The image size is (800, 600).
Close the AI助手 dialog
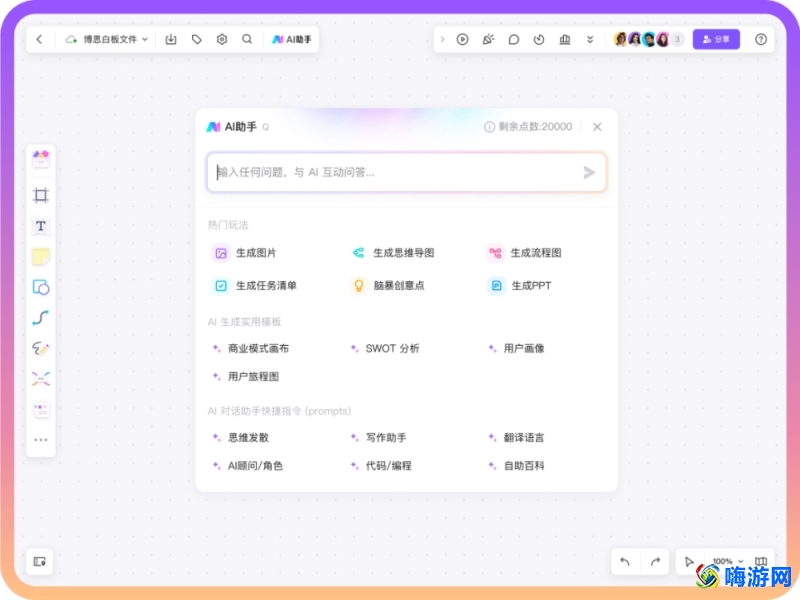click(597, 127)
